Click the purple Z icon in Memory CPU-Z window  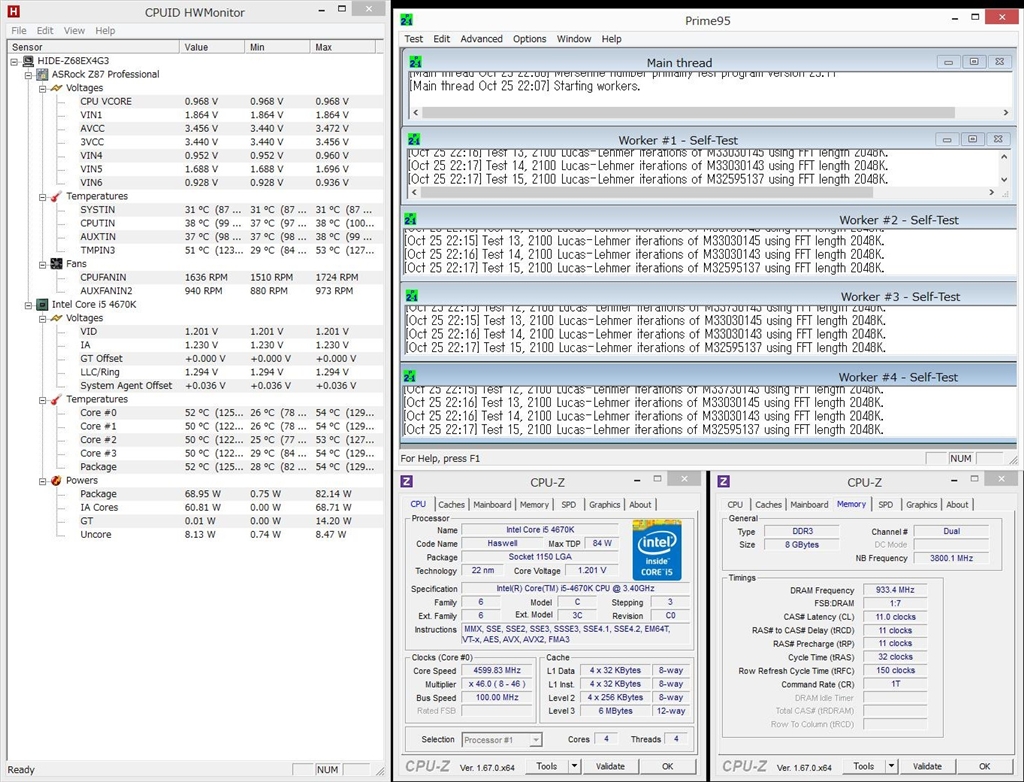click(724, 482)
